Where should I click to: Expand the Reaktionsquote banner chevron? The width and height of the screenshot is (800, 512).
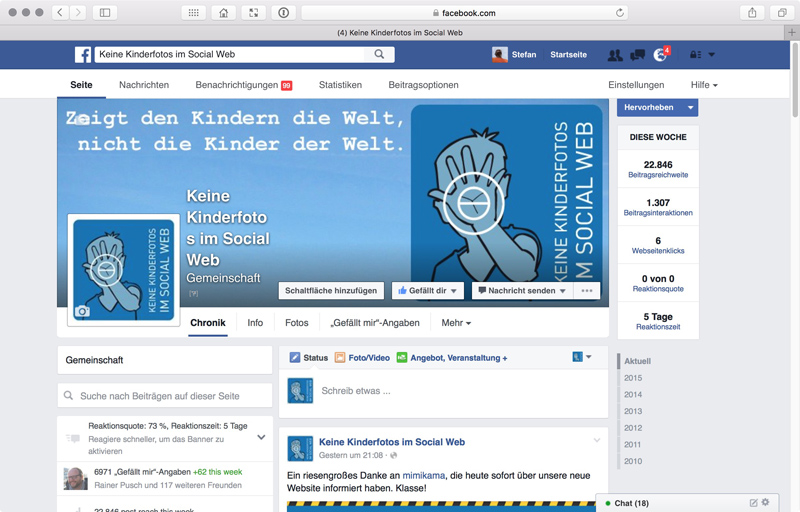point(261,437)
